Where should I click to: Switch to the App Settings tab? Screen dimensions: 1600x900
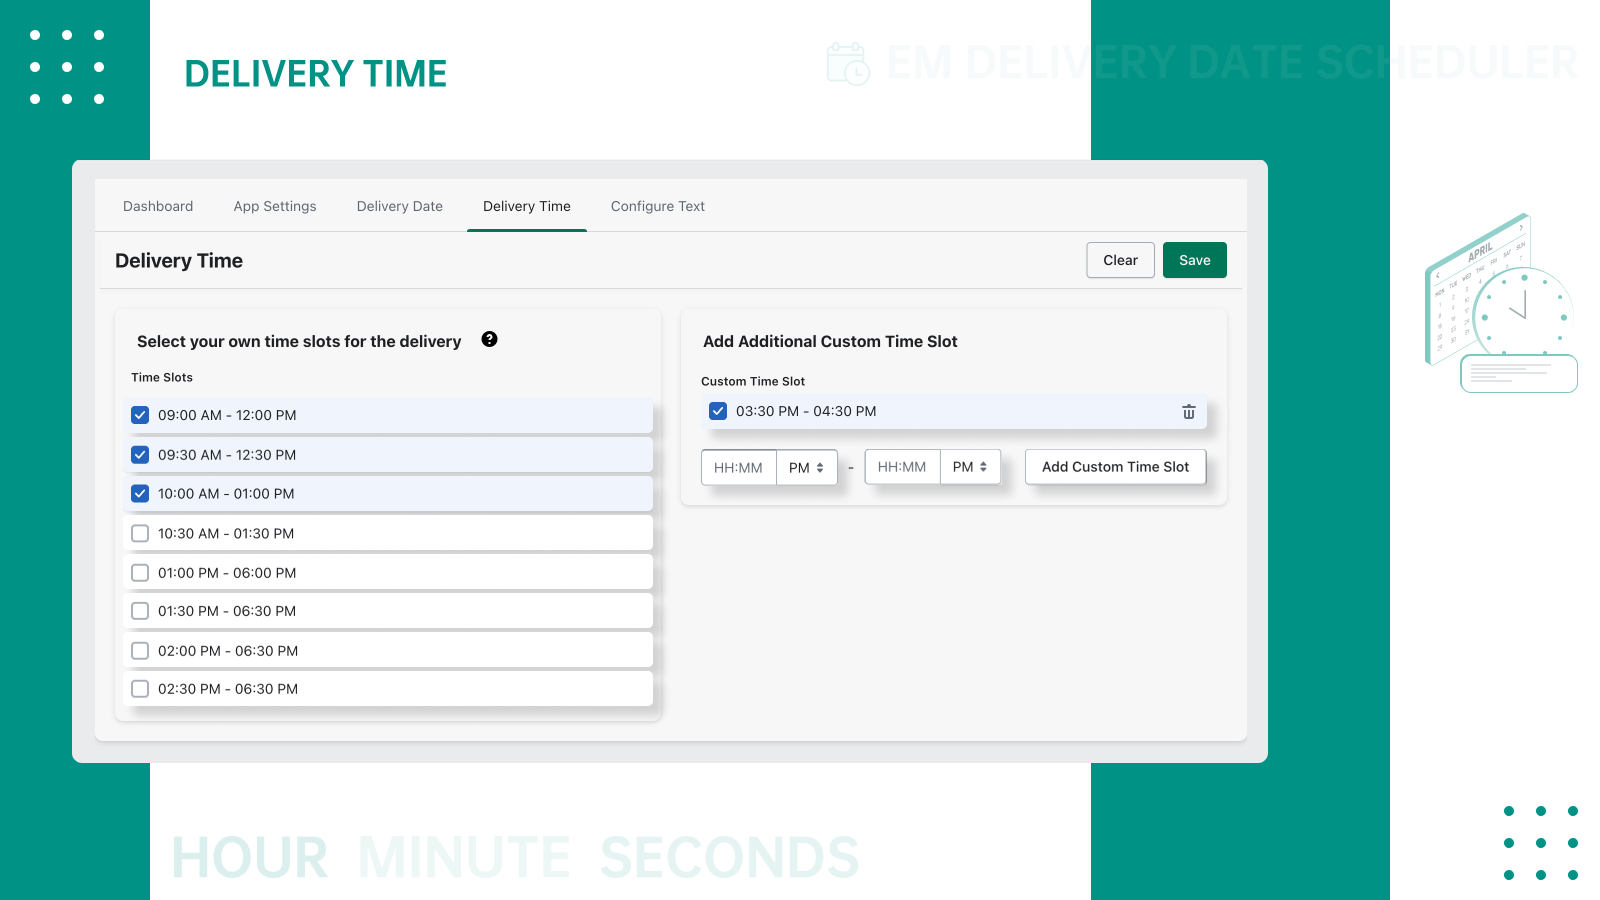(274, 206)
